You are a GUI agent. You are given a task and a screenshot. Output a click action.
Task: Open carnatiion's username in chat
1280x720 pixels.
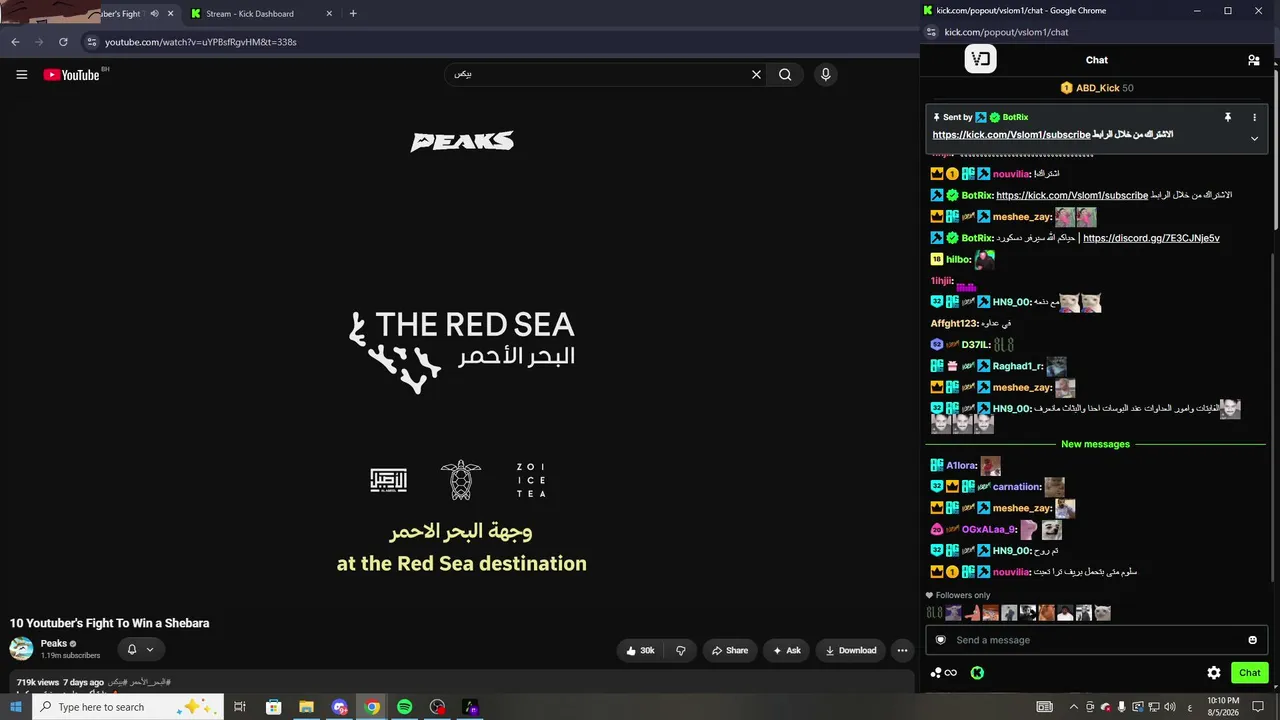pos(1016,487)
